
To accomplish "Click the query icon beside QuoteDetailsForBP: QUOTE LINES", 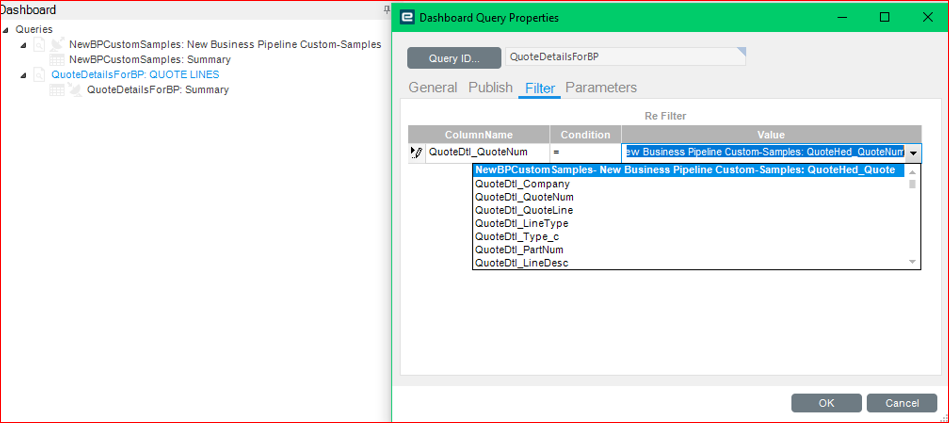I will (39, 75).
